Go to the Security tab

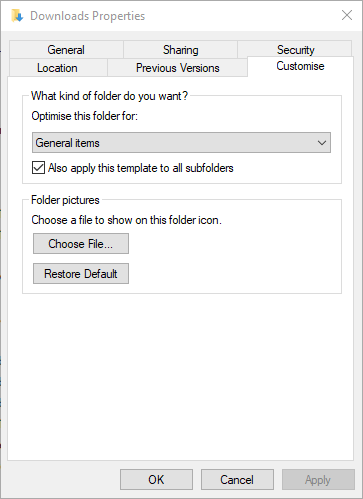pyautogui.click(x=295, y=50)
